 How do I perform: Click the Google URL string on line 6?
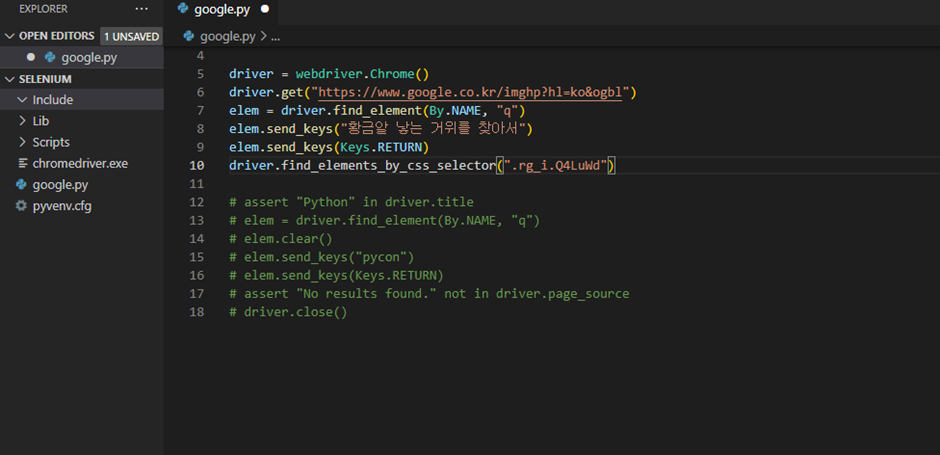click(x=471, y=92)
